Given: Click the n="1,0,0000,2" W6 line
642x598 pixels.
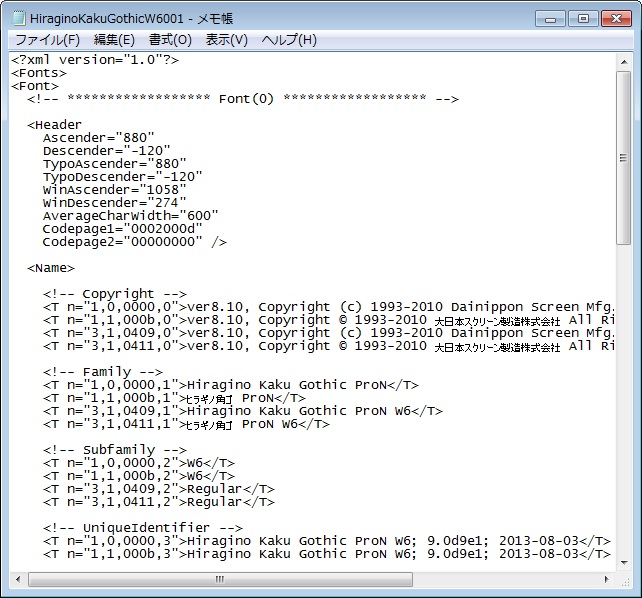Looking at the screenshot, I should (x=139, y=463).
